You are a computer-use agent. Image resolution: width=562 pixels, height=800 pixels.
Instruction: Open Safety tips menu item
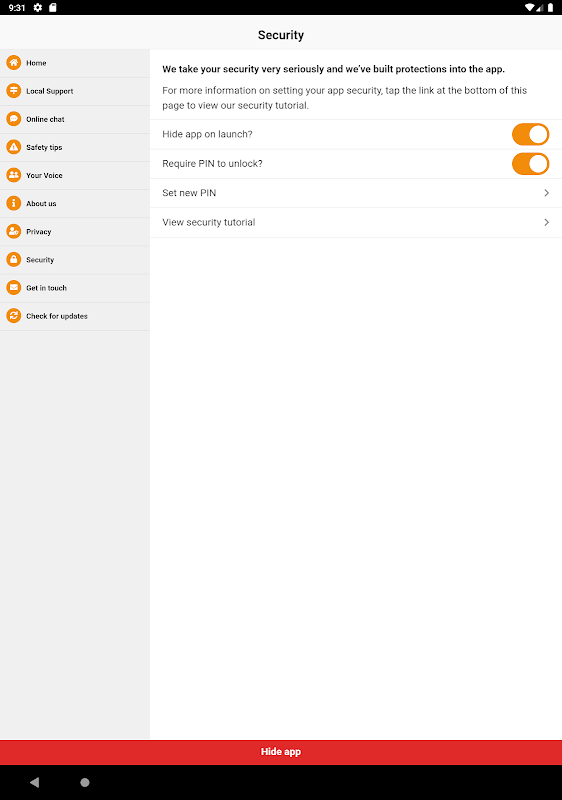click(x=75, y=147)
